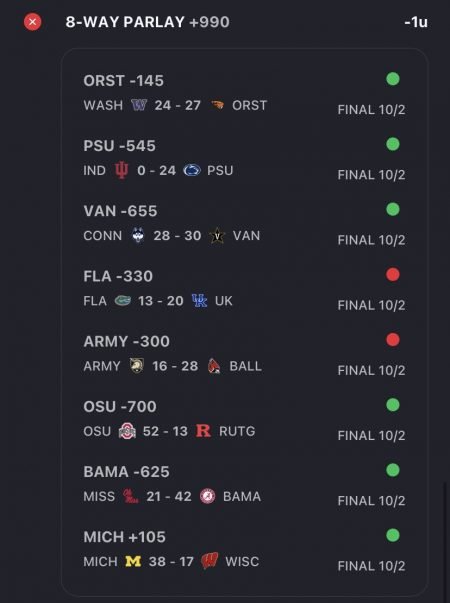Tap the Oregon State Beavers logo
This screenshot has height=603, width=450.
point(217,105)
